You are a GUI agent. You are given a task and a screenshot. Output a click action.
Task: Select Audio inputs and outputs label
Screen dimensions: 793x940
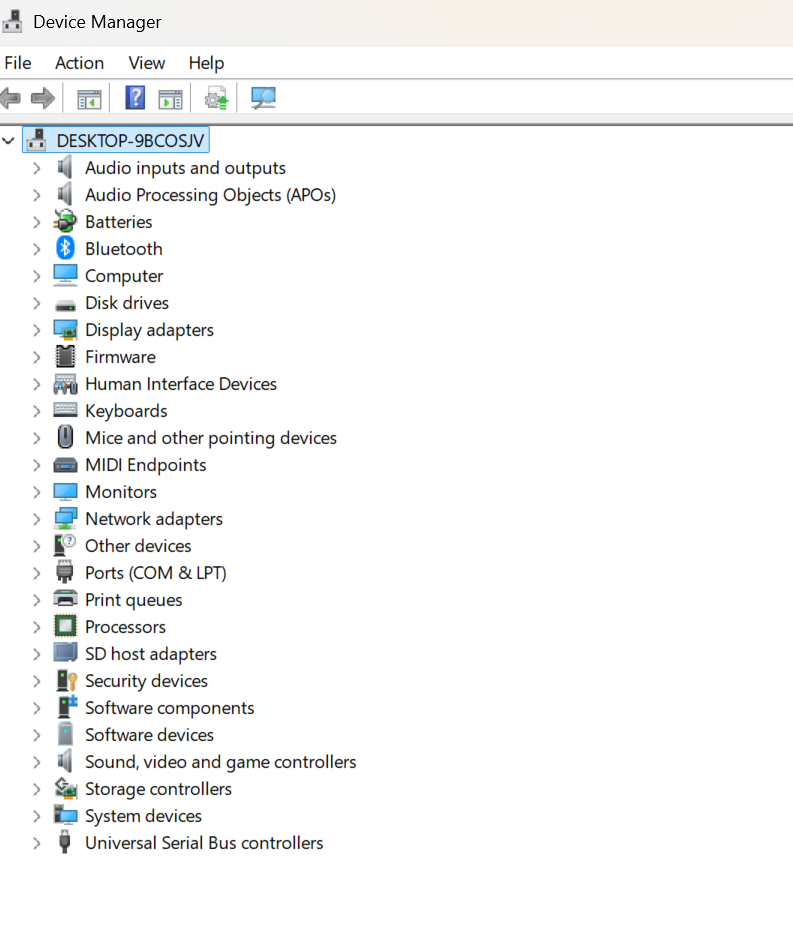pyautogui.click(x=185, y=168)
